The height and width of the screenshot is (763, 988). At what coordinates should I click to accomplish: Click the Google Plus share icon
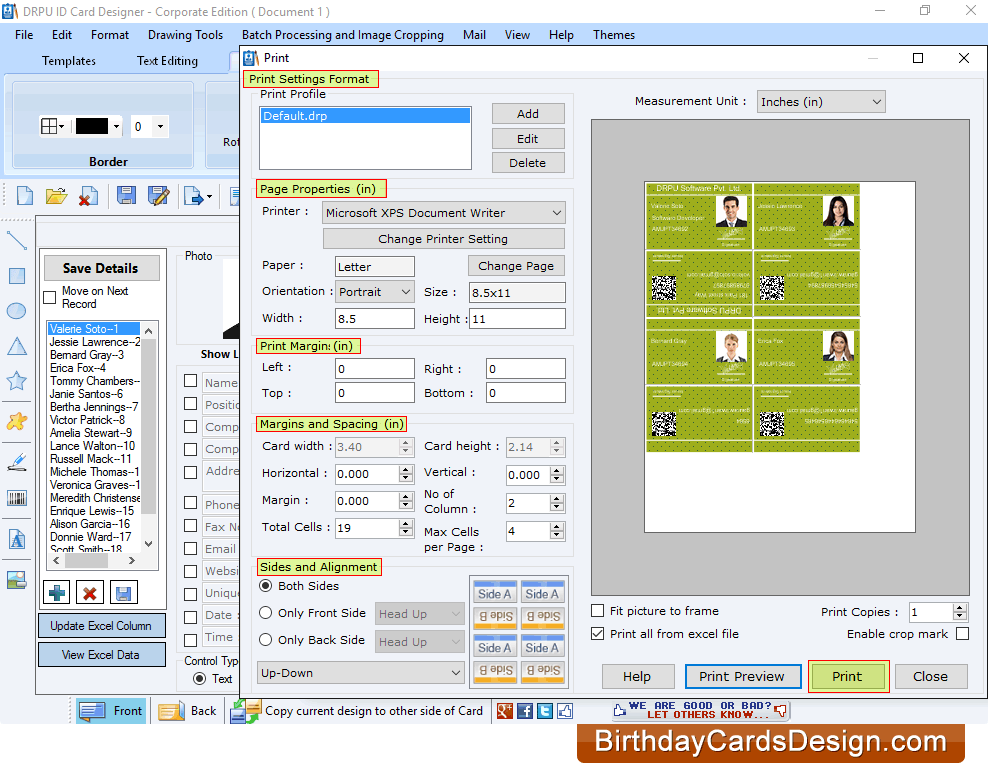click(505, 711)
